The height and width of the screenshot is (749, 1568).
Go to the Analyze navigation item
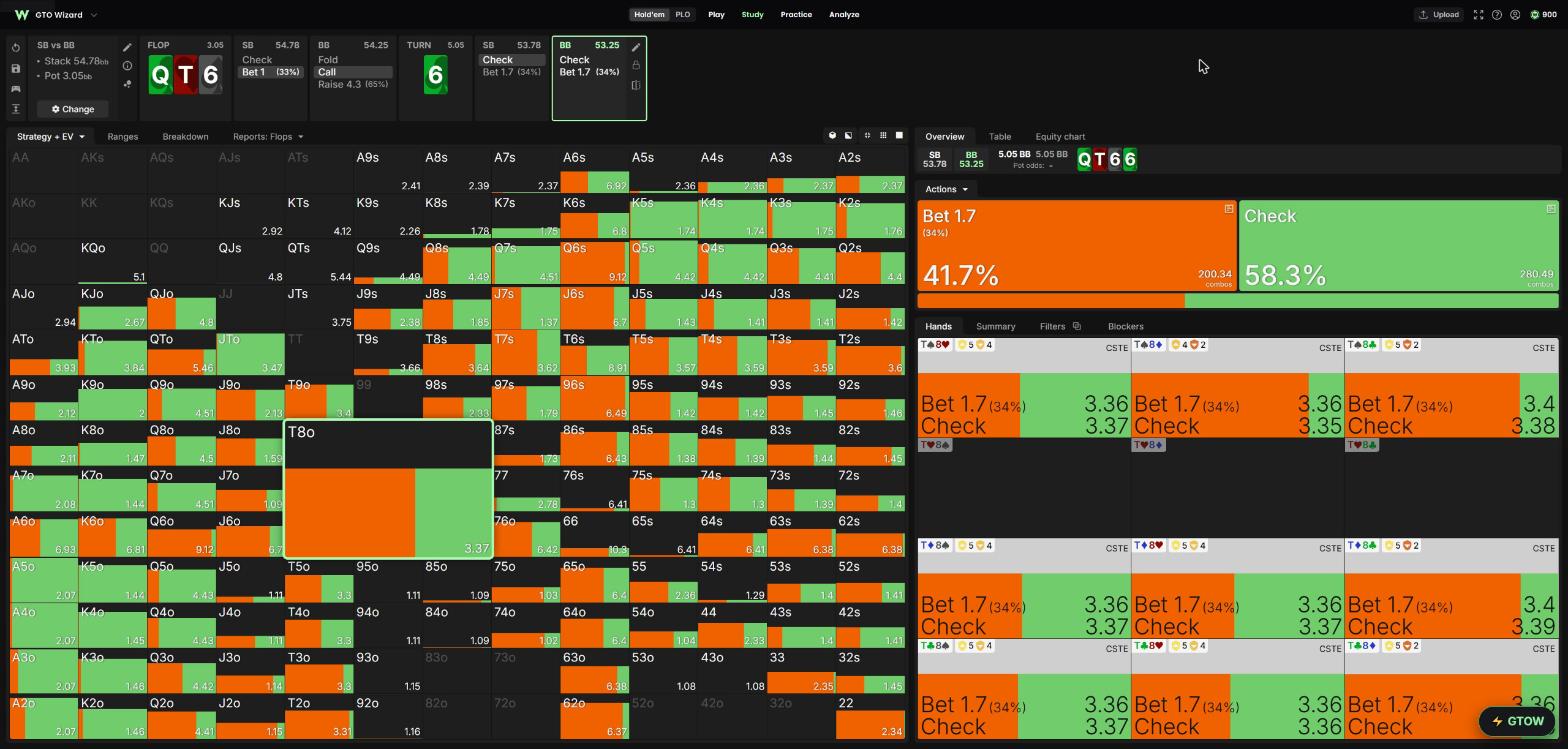844,15
